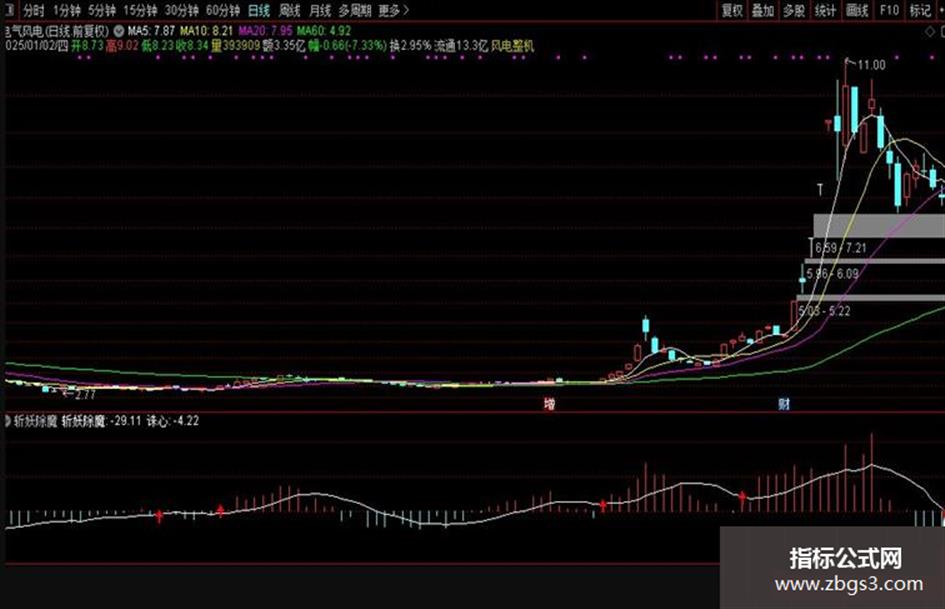Click the 流通13.3亿 float value
This screenshot has width=945, height=609.
460,46
